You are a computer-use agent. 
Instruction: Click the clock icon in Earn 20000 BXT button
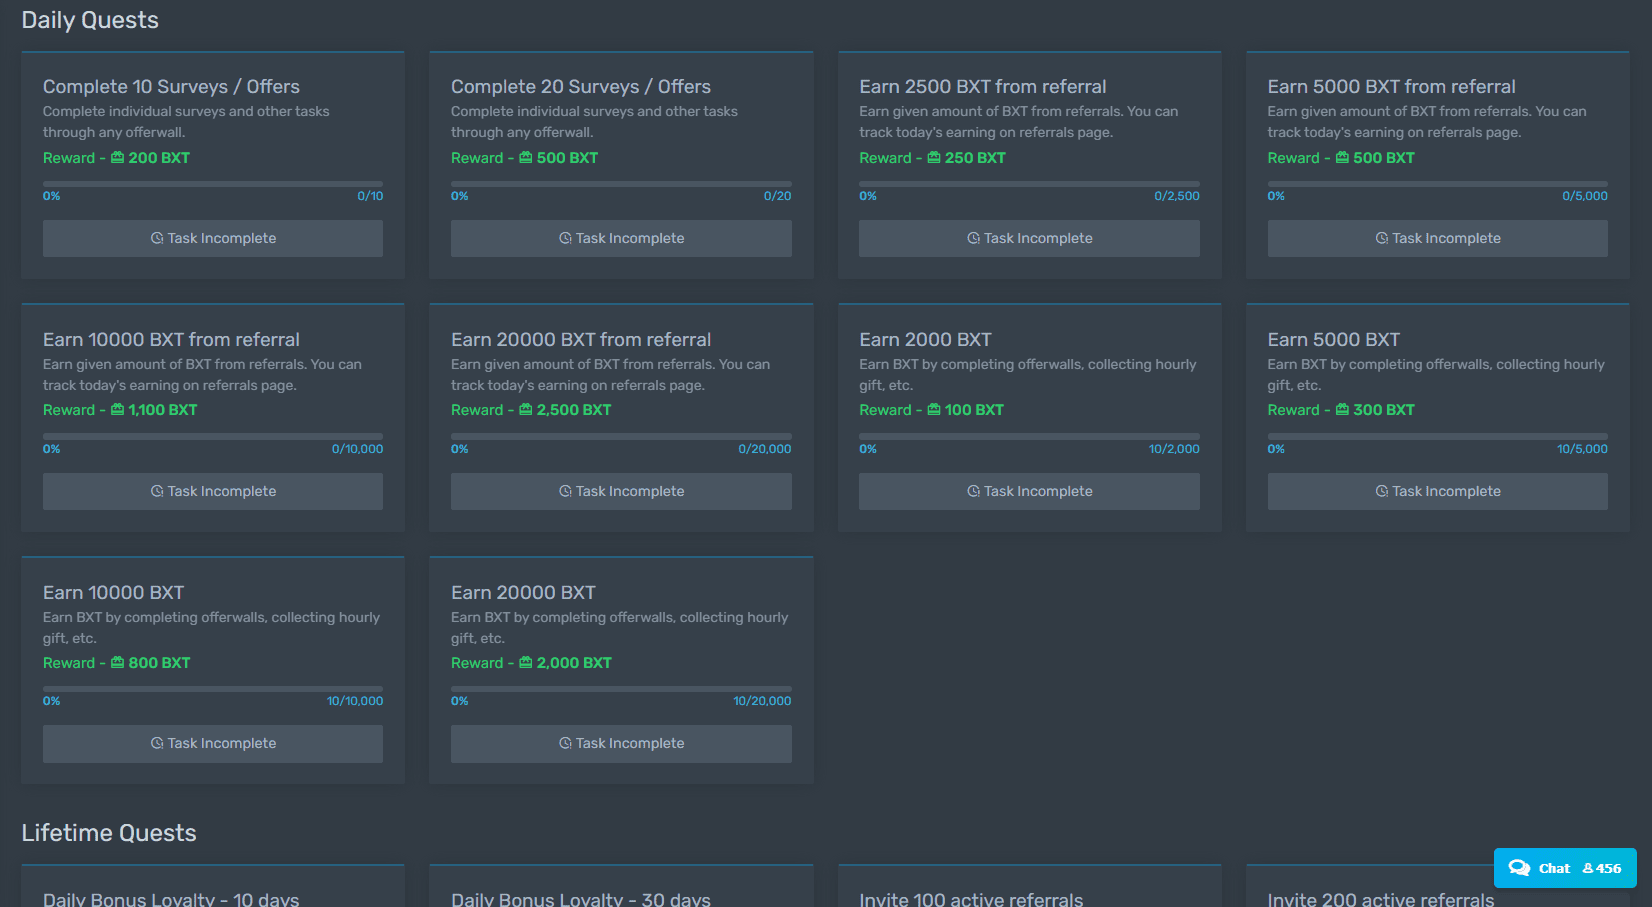[565, 743]
